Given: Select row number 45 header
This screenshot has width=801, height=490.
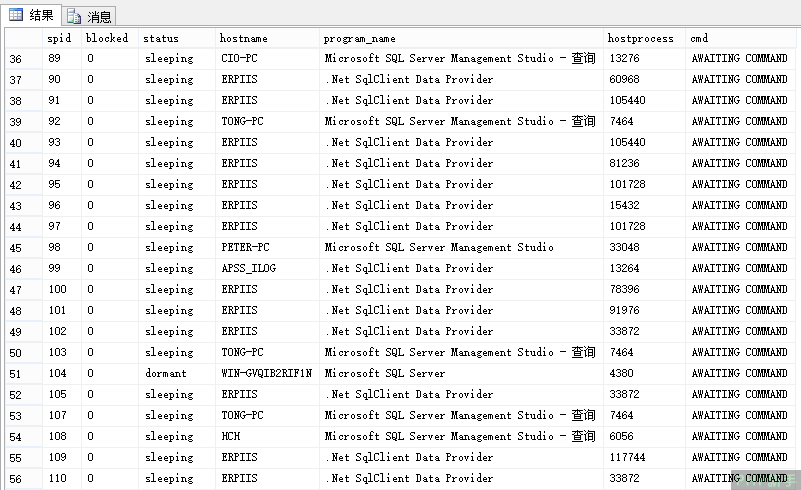Looking at the screenshot, I should [23, 248].
